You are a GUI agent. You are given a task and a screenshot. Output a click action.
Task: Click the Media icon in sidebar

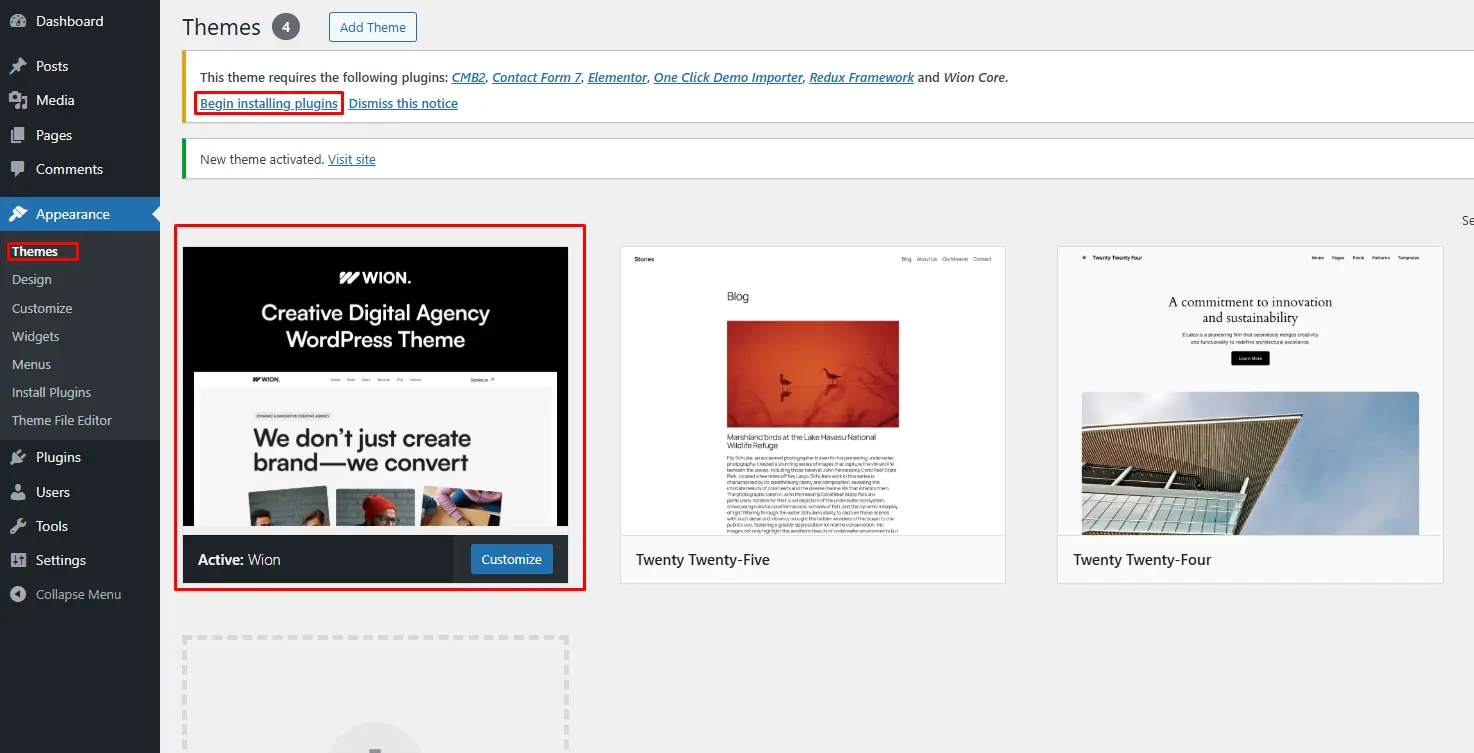click(18, 100)
